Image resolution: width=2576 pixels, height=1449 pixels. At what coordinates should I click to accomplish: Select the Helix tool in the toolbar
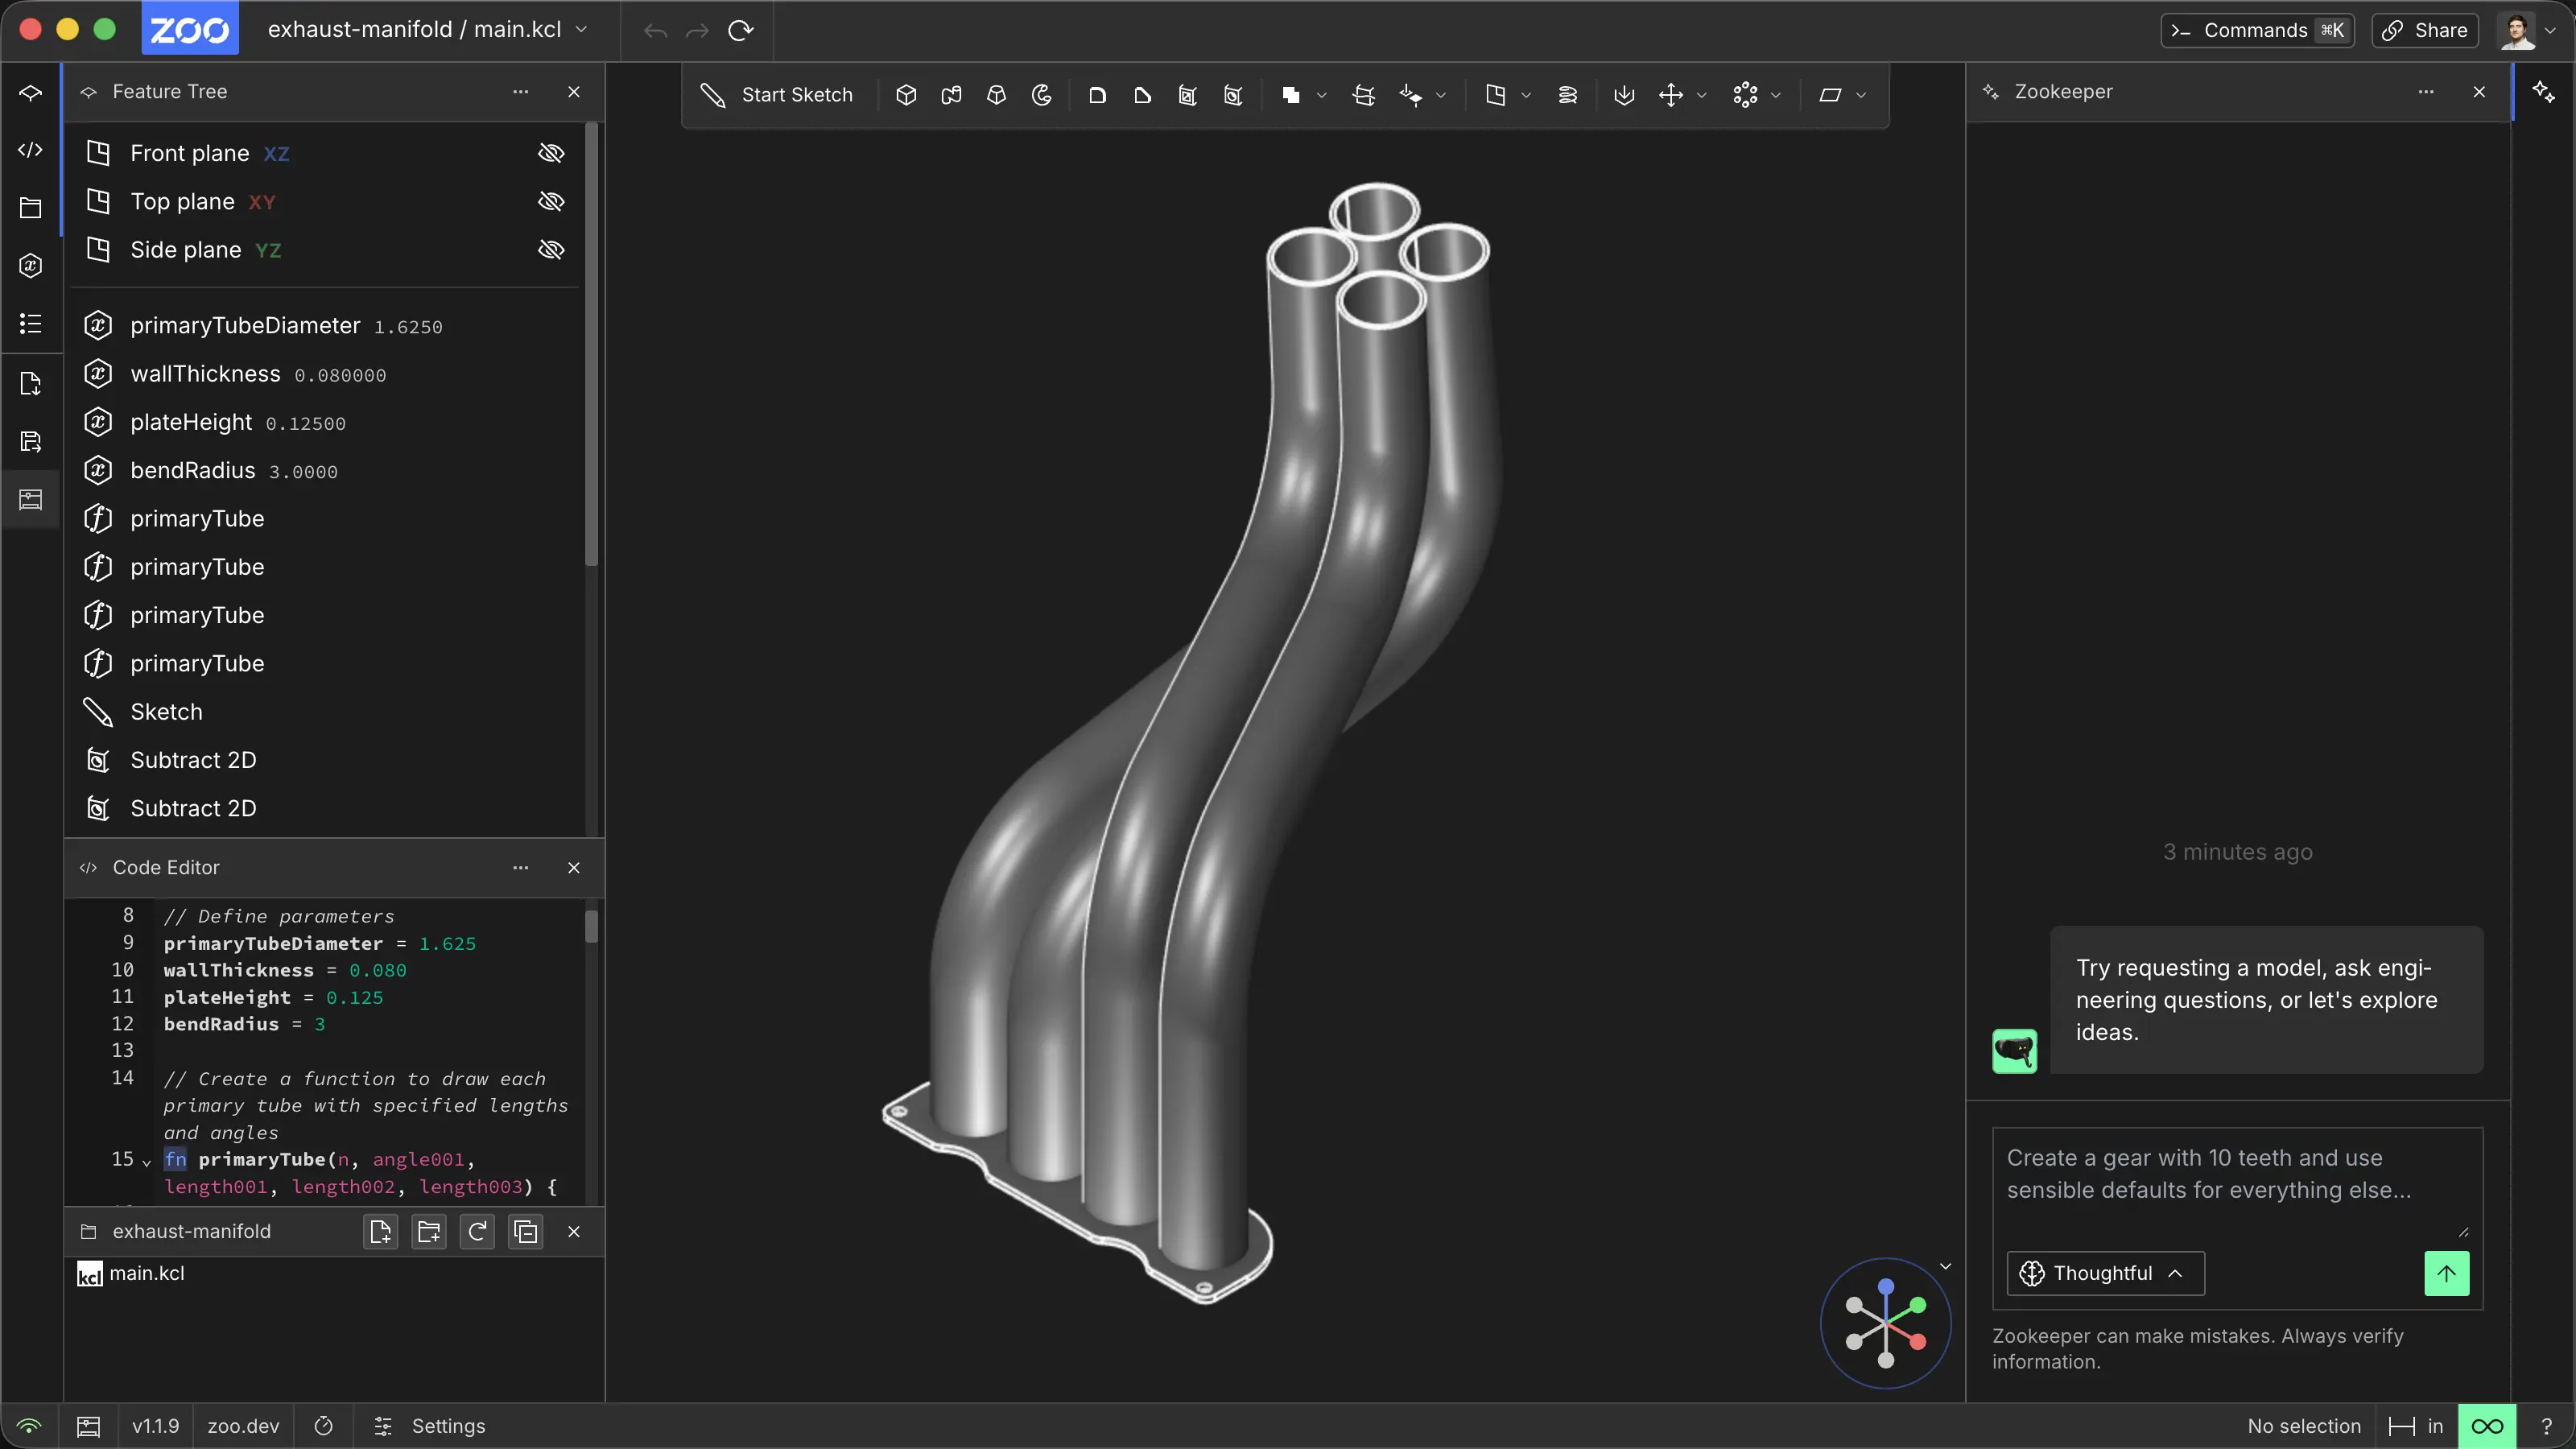point(1568,95)
